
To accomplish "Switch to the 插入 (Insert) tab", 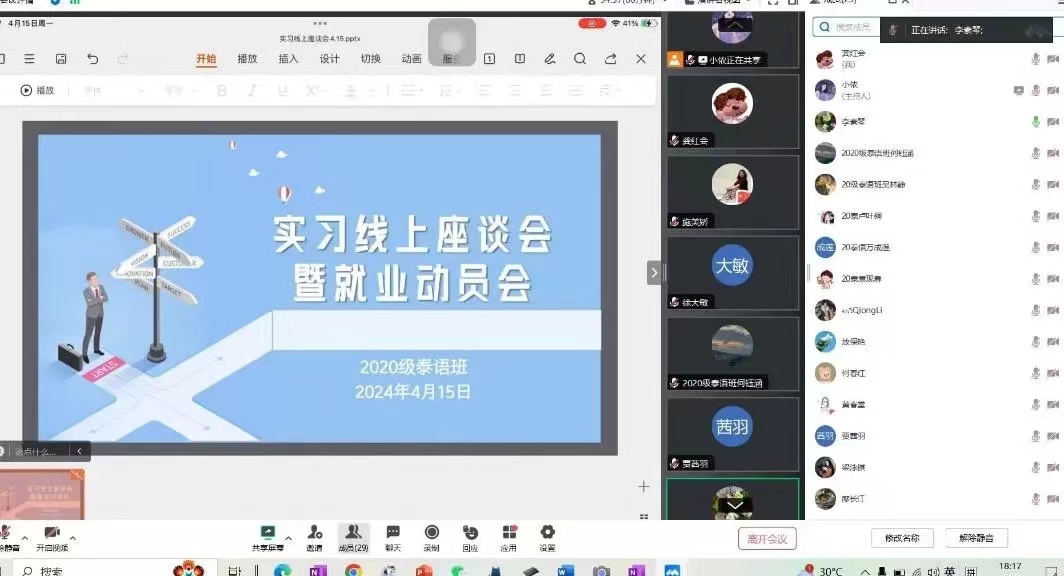I will click(288, 59).
